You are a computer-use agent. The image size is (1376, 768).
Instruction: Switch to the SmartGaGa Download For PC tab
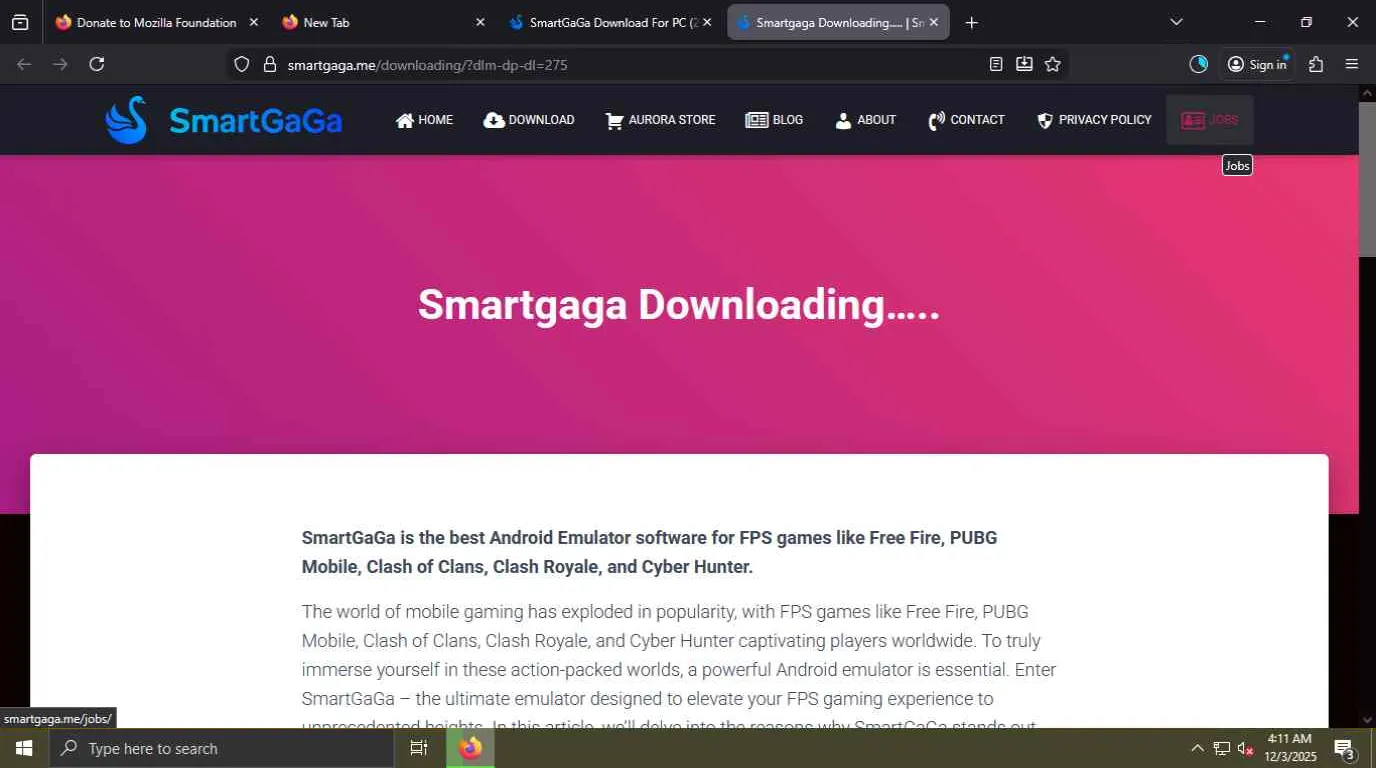pyautogui.click(x=611, y=22)
